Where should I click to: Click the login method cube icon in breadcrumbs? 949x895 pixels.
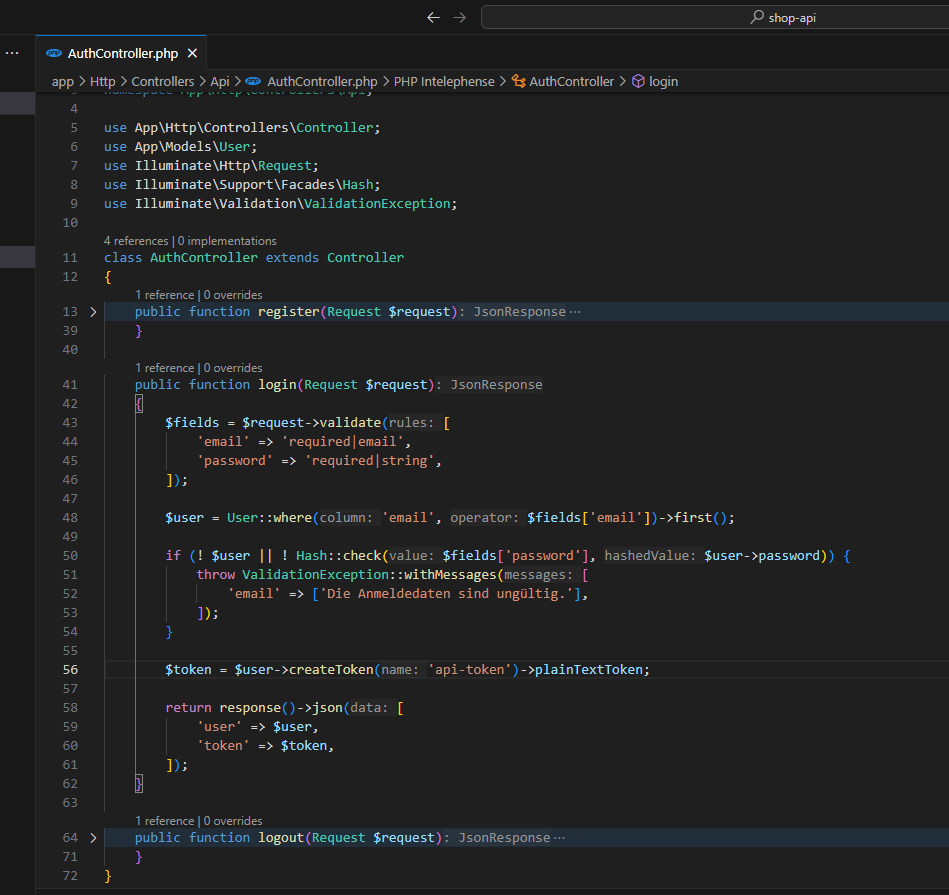click(638, 82)
